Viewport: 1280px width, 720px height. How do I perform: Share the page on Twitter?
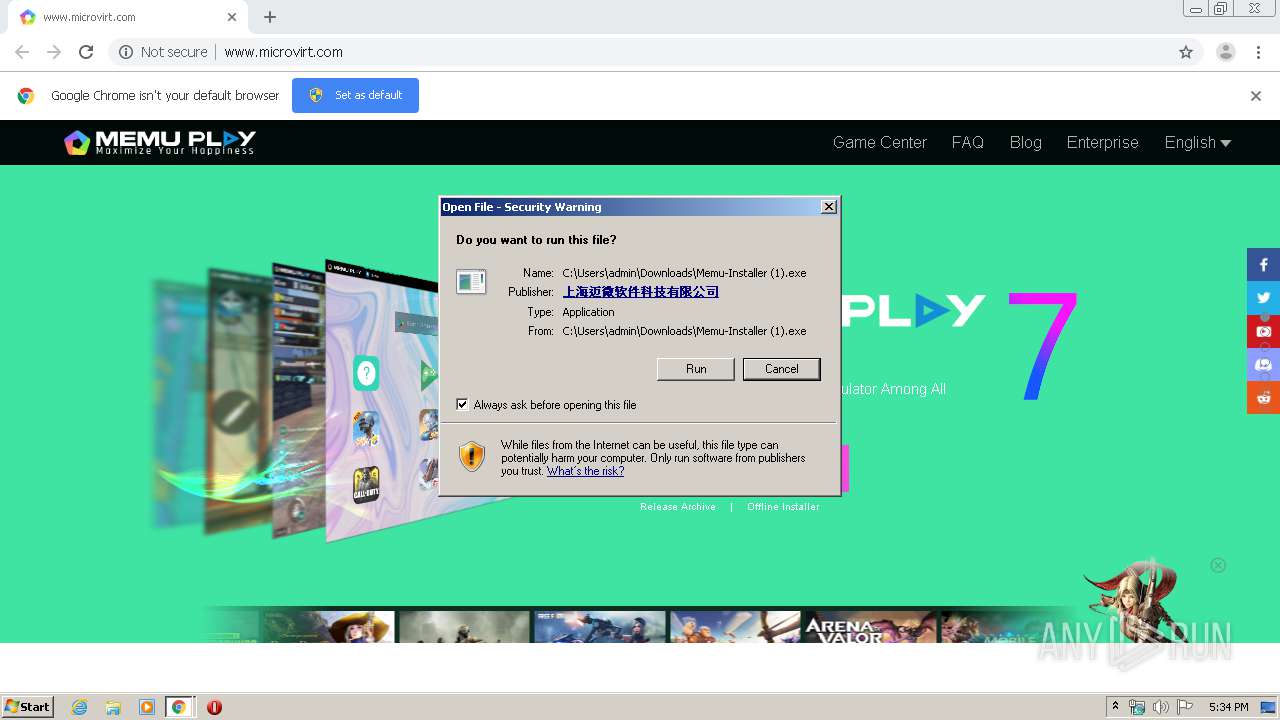tap(1263, 298)
